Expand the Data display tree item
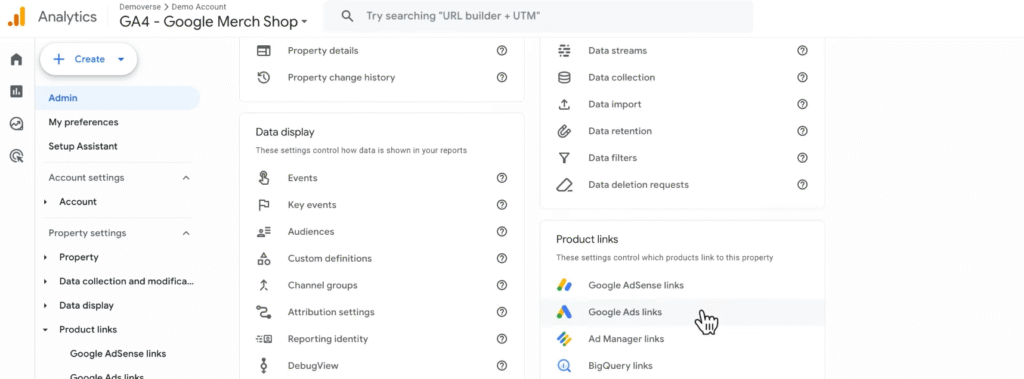The image size is (1024, 379). tap(46, 306)
